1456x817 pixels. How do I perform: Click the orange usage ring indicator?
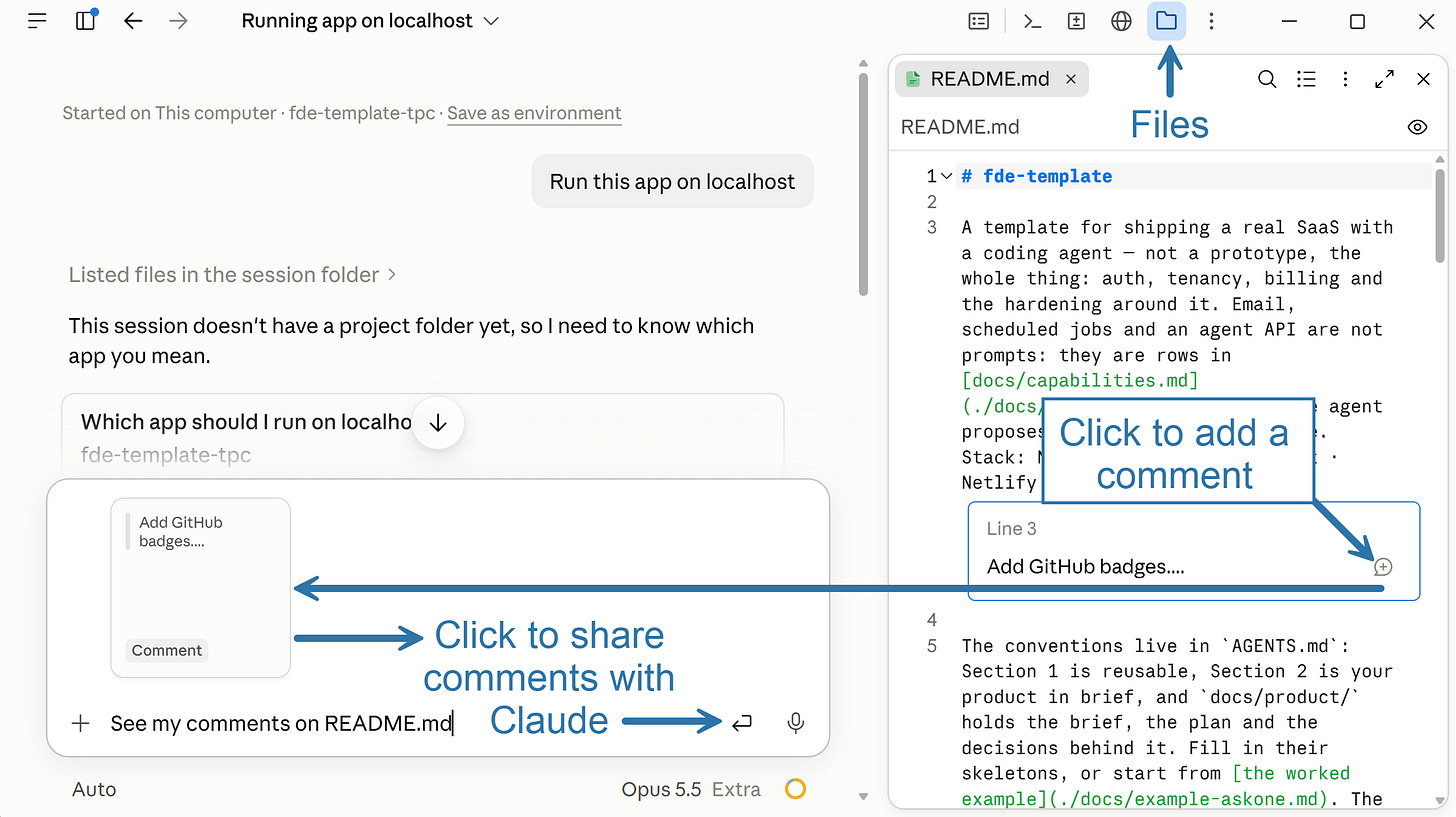(795, 789)
